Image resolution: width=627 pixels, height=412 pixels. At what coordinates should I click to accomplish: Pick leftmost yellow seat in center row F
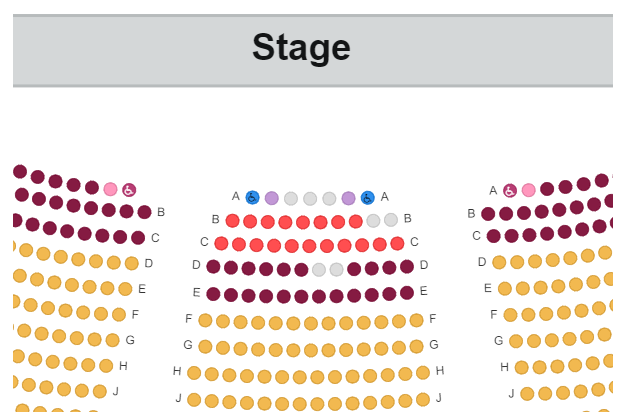click(205, 320)
